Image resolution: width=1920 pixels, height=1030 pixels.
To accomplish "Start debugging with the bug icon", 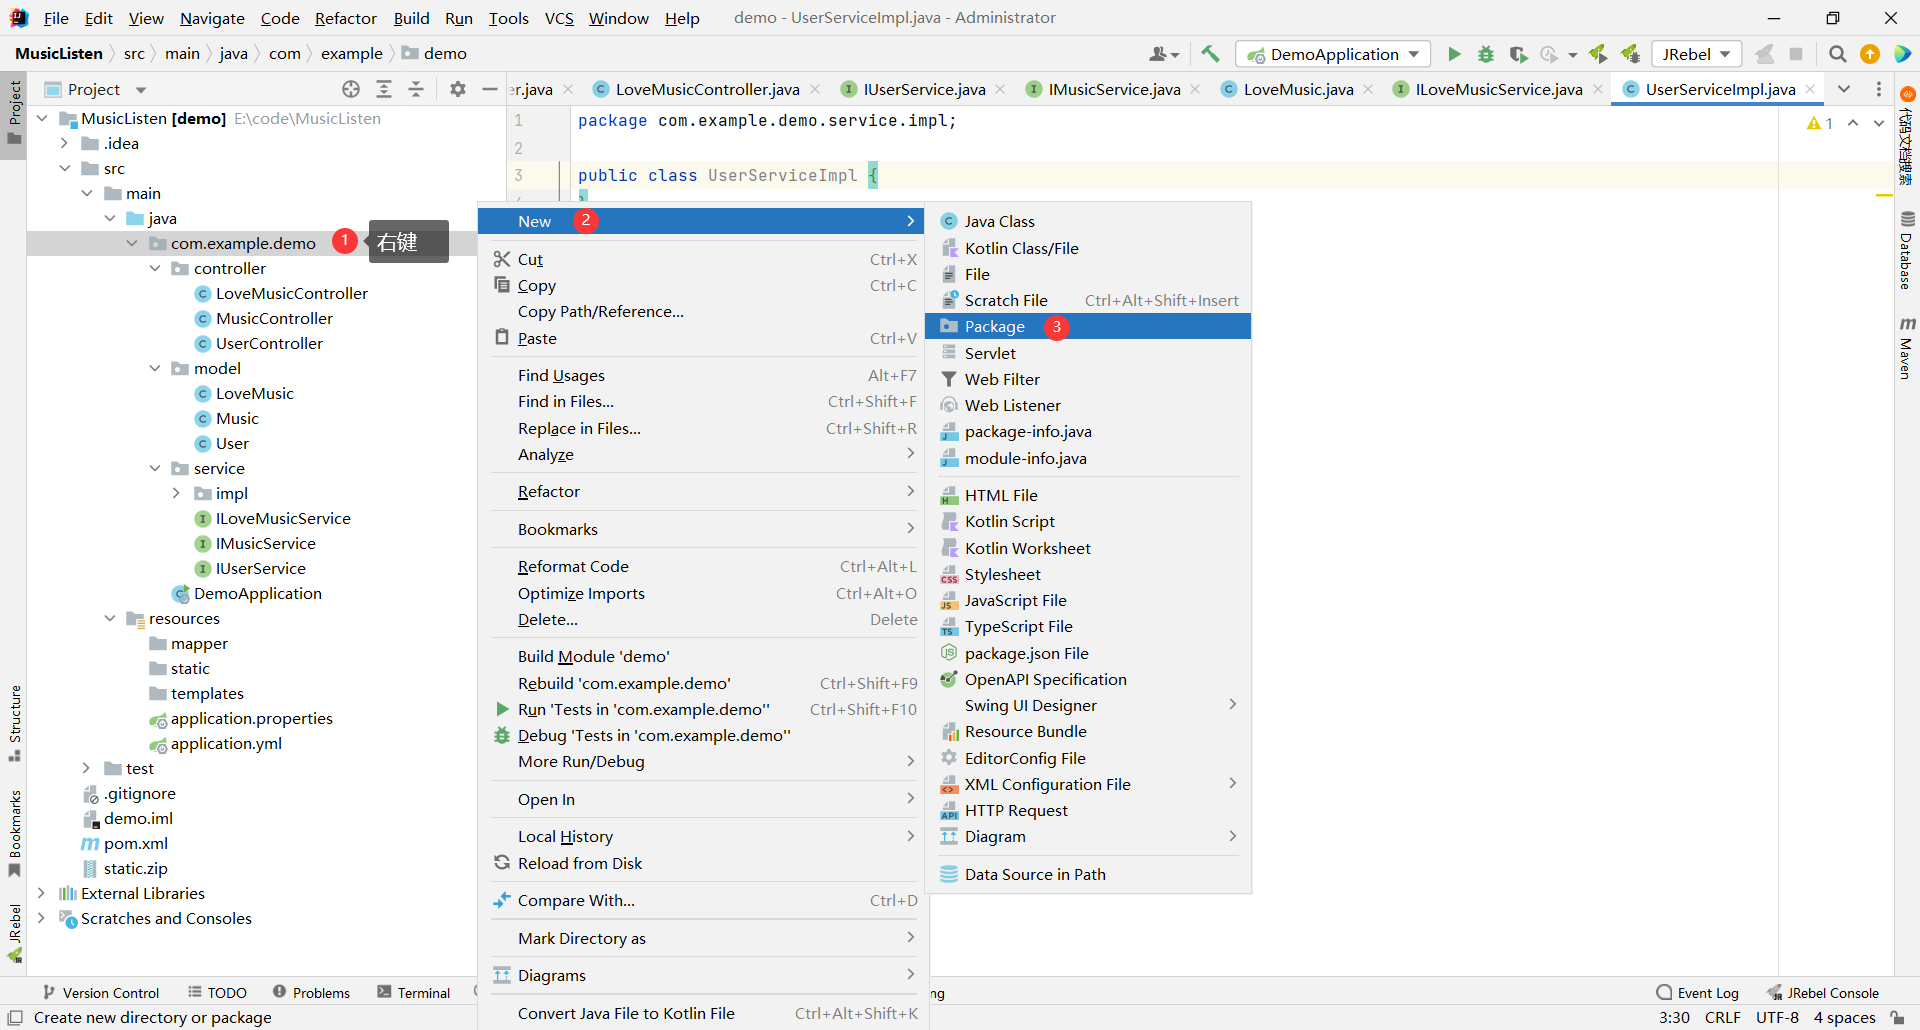I will click(1486, 54).
